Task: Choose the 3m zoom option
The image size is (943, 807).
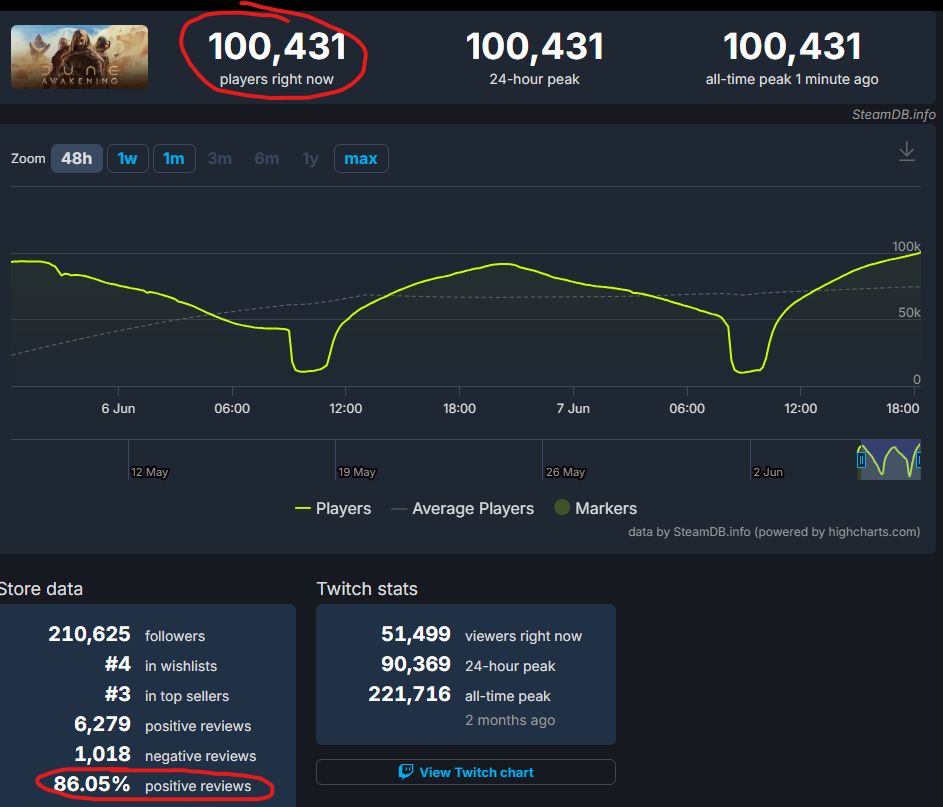Action: point(220,159)
